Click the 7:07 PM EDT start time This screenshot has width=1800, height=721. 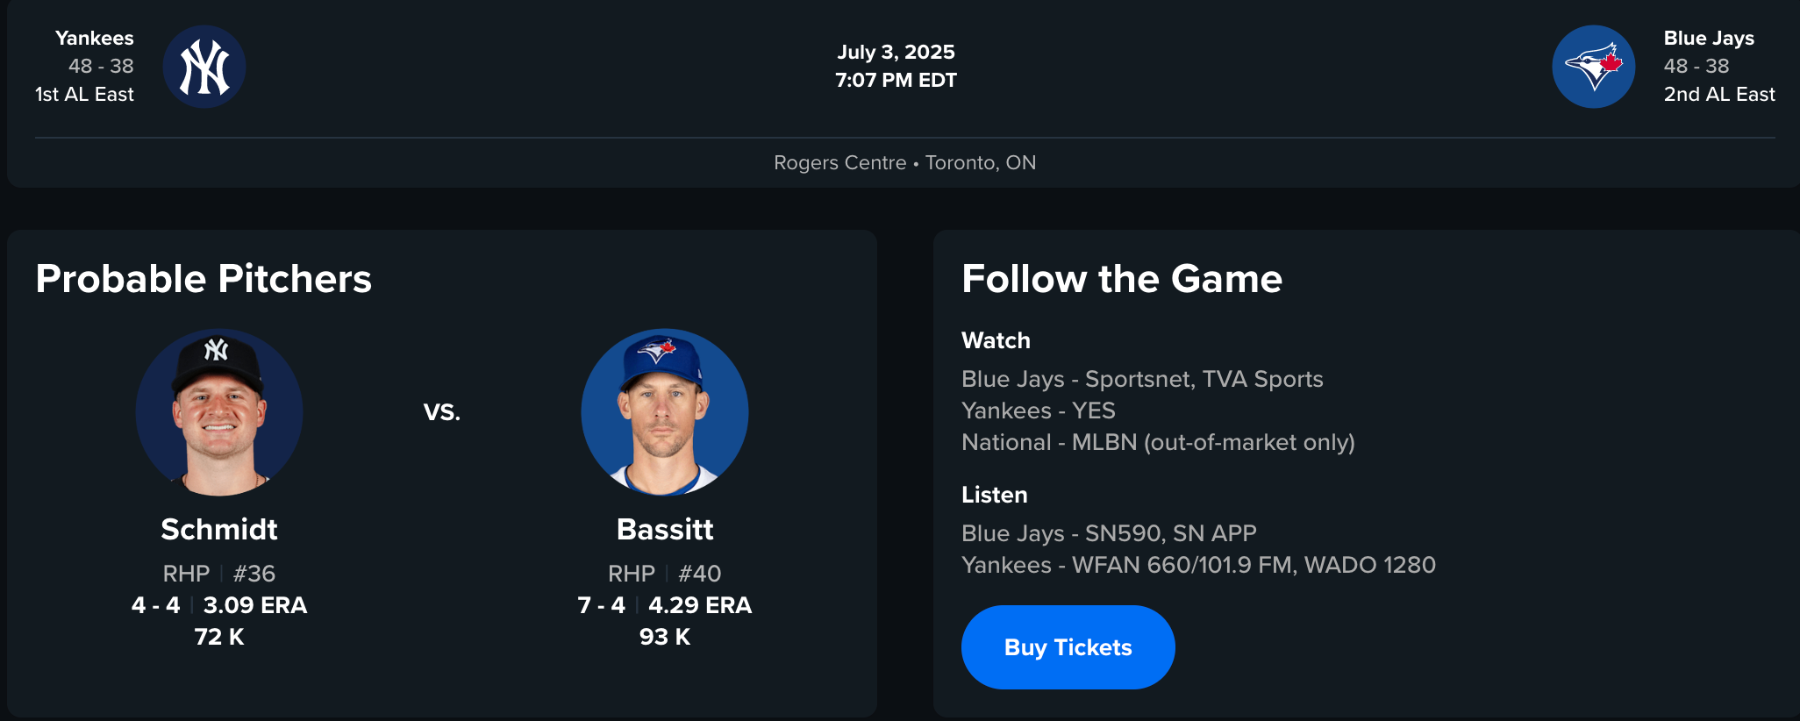(x=896, y=80)
